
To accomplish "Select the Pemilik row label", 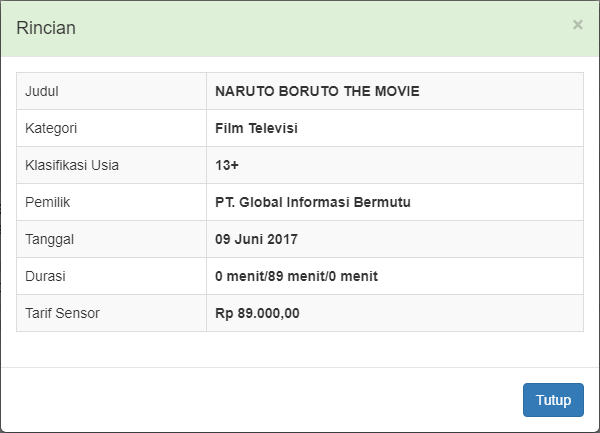I will tap(48, 202).
